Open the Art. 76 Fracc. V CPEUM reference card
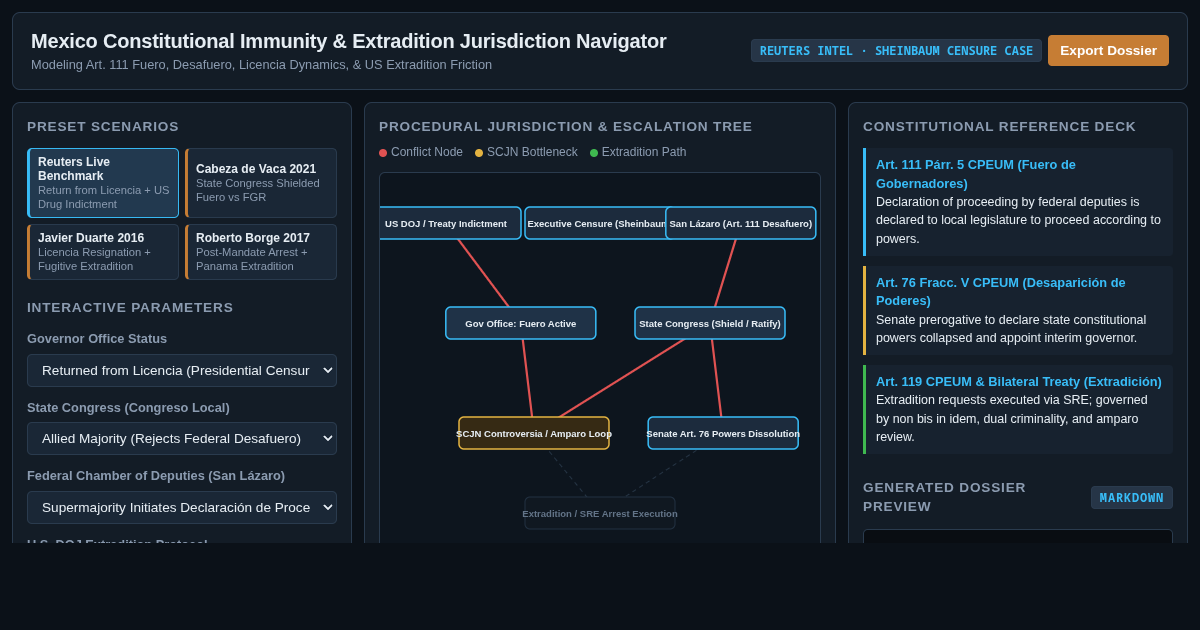The image size is (1200, 630). pos(1018,310)
